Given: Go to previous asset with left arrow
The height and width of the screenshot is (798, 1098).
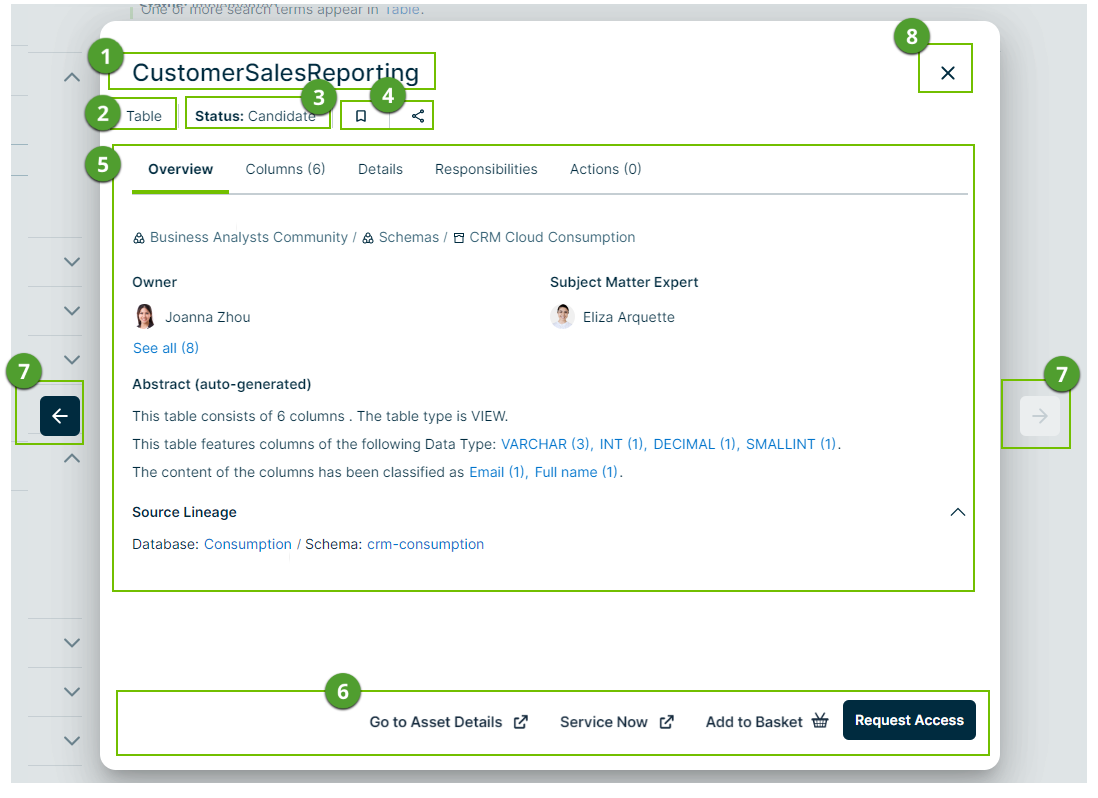Looking at the screenshot, I should click(59, 416).
